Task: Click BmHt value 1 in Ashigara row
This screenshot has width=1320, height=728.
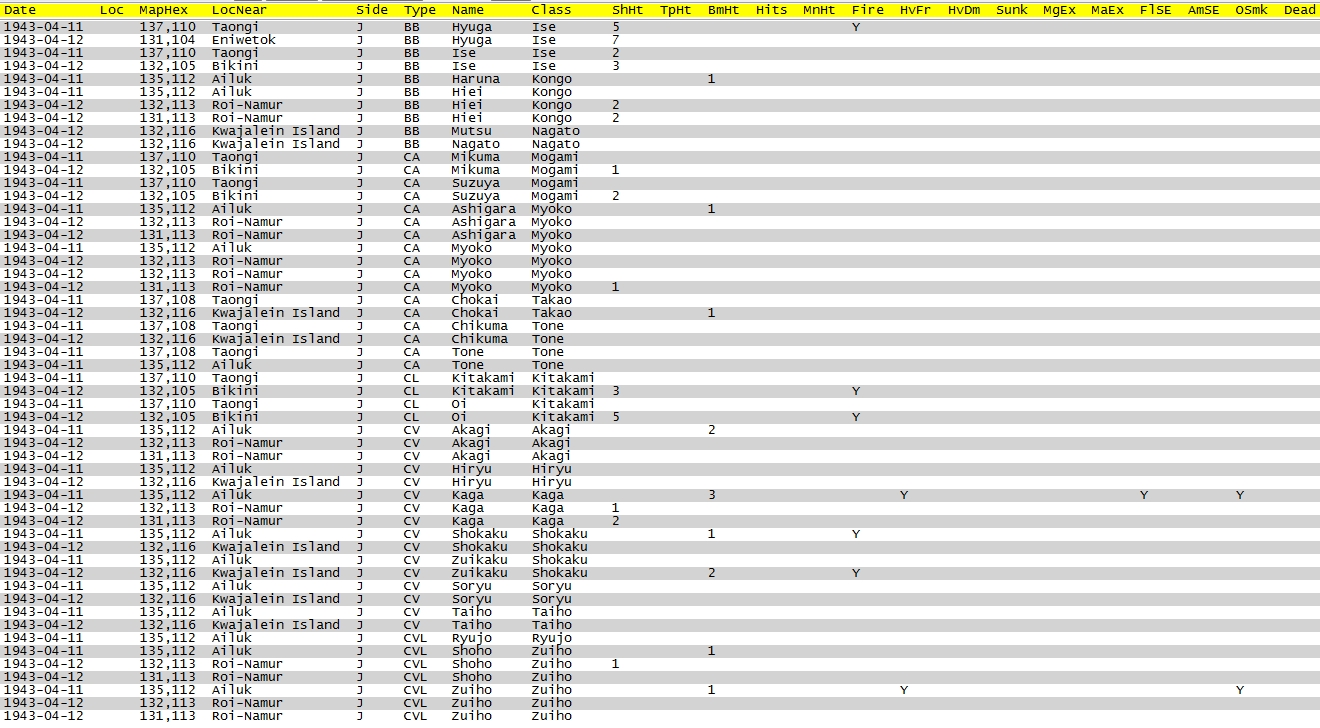Action: [x=712, y=209]
